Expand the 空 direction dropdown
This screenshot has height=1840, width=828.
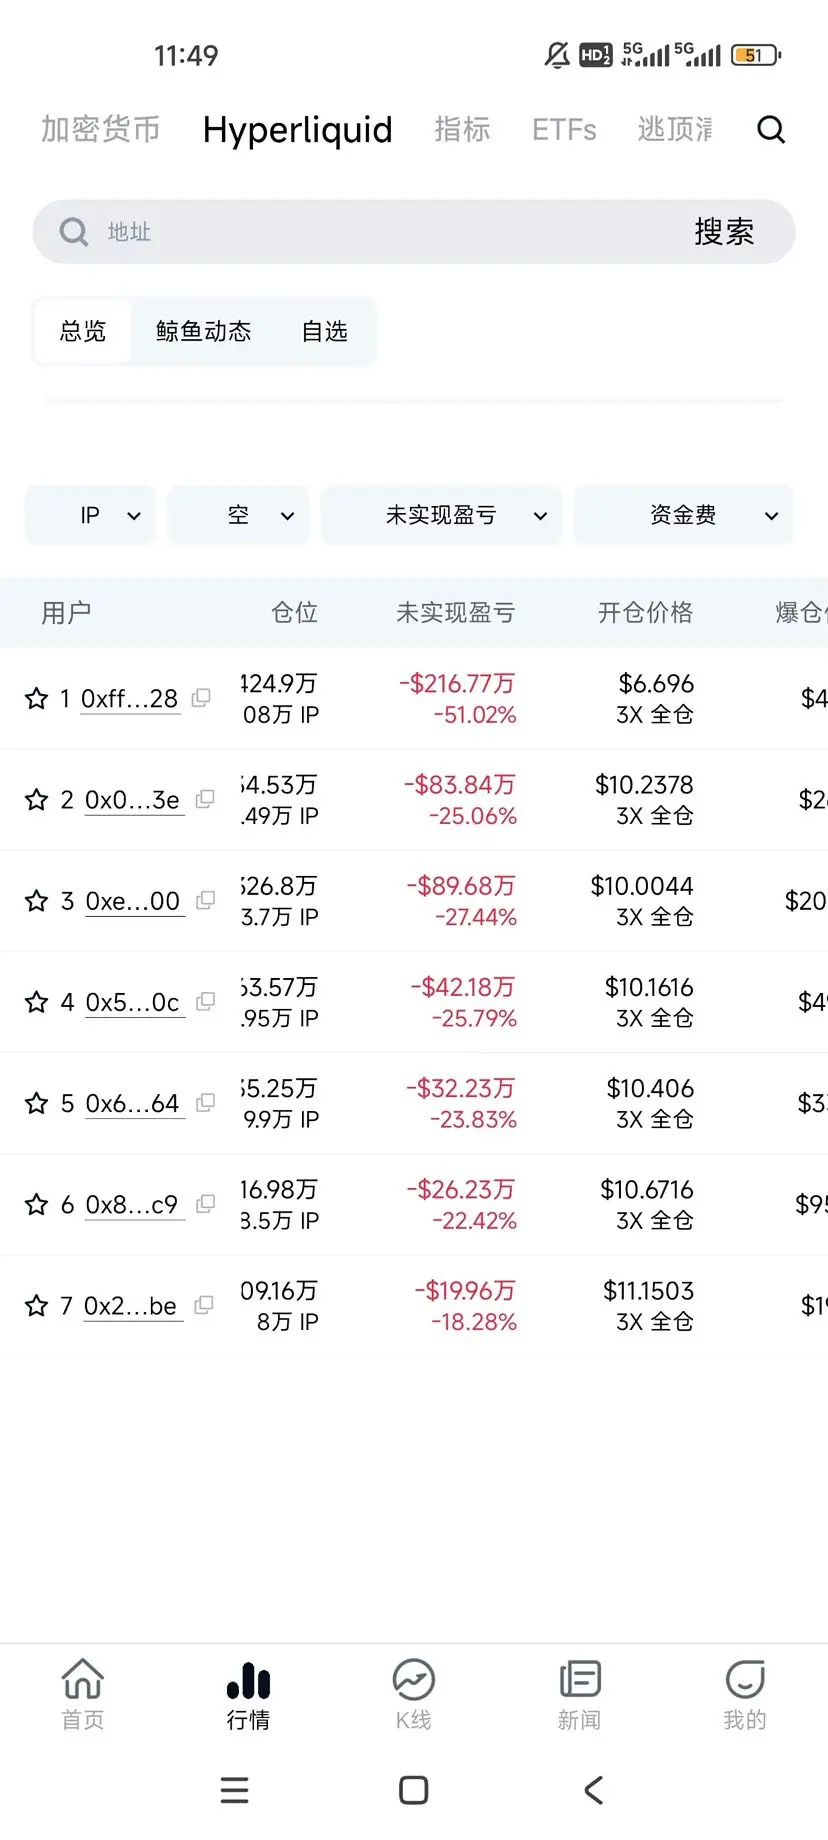point(239,516)
